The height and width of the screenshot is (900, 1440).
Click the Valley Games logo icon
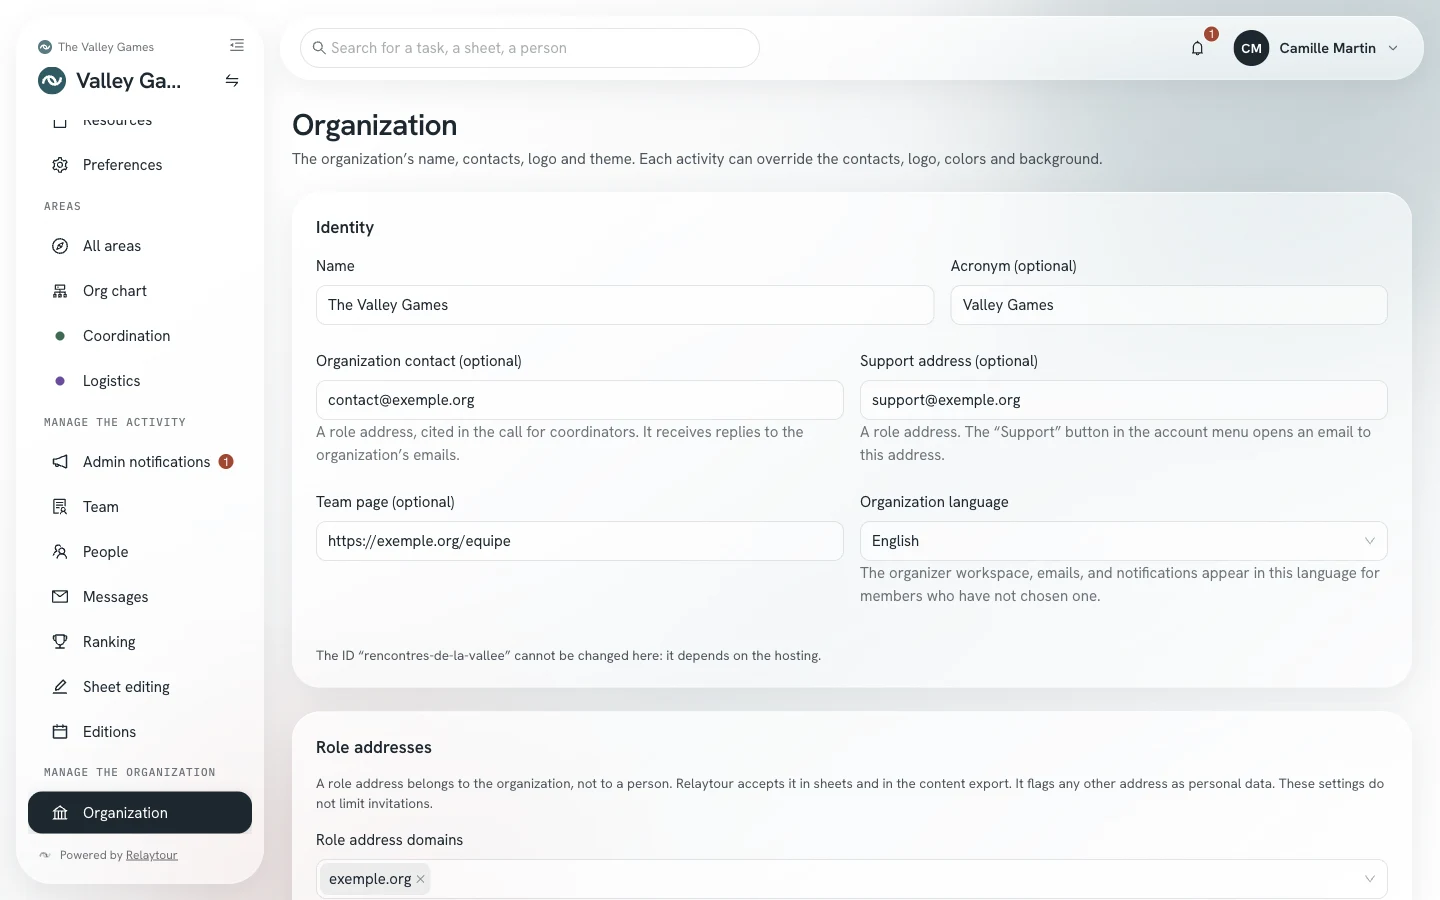click(52, 81)
